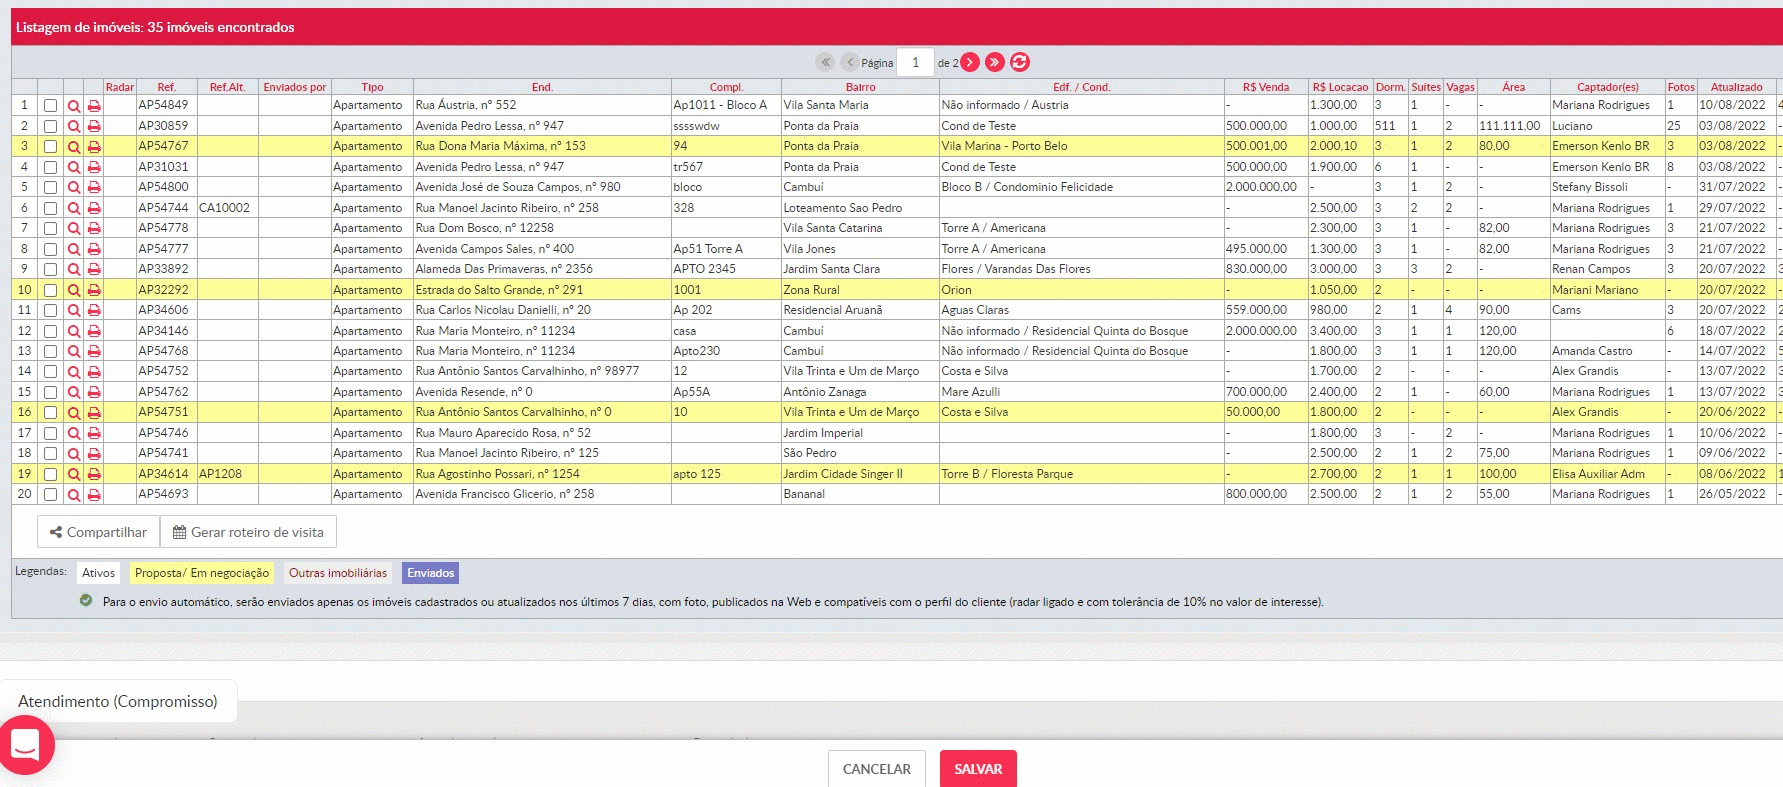Refresh the property listing table

1019,62
